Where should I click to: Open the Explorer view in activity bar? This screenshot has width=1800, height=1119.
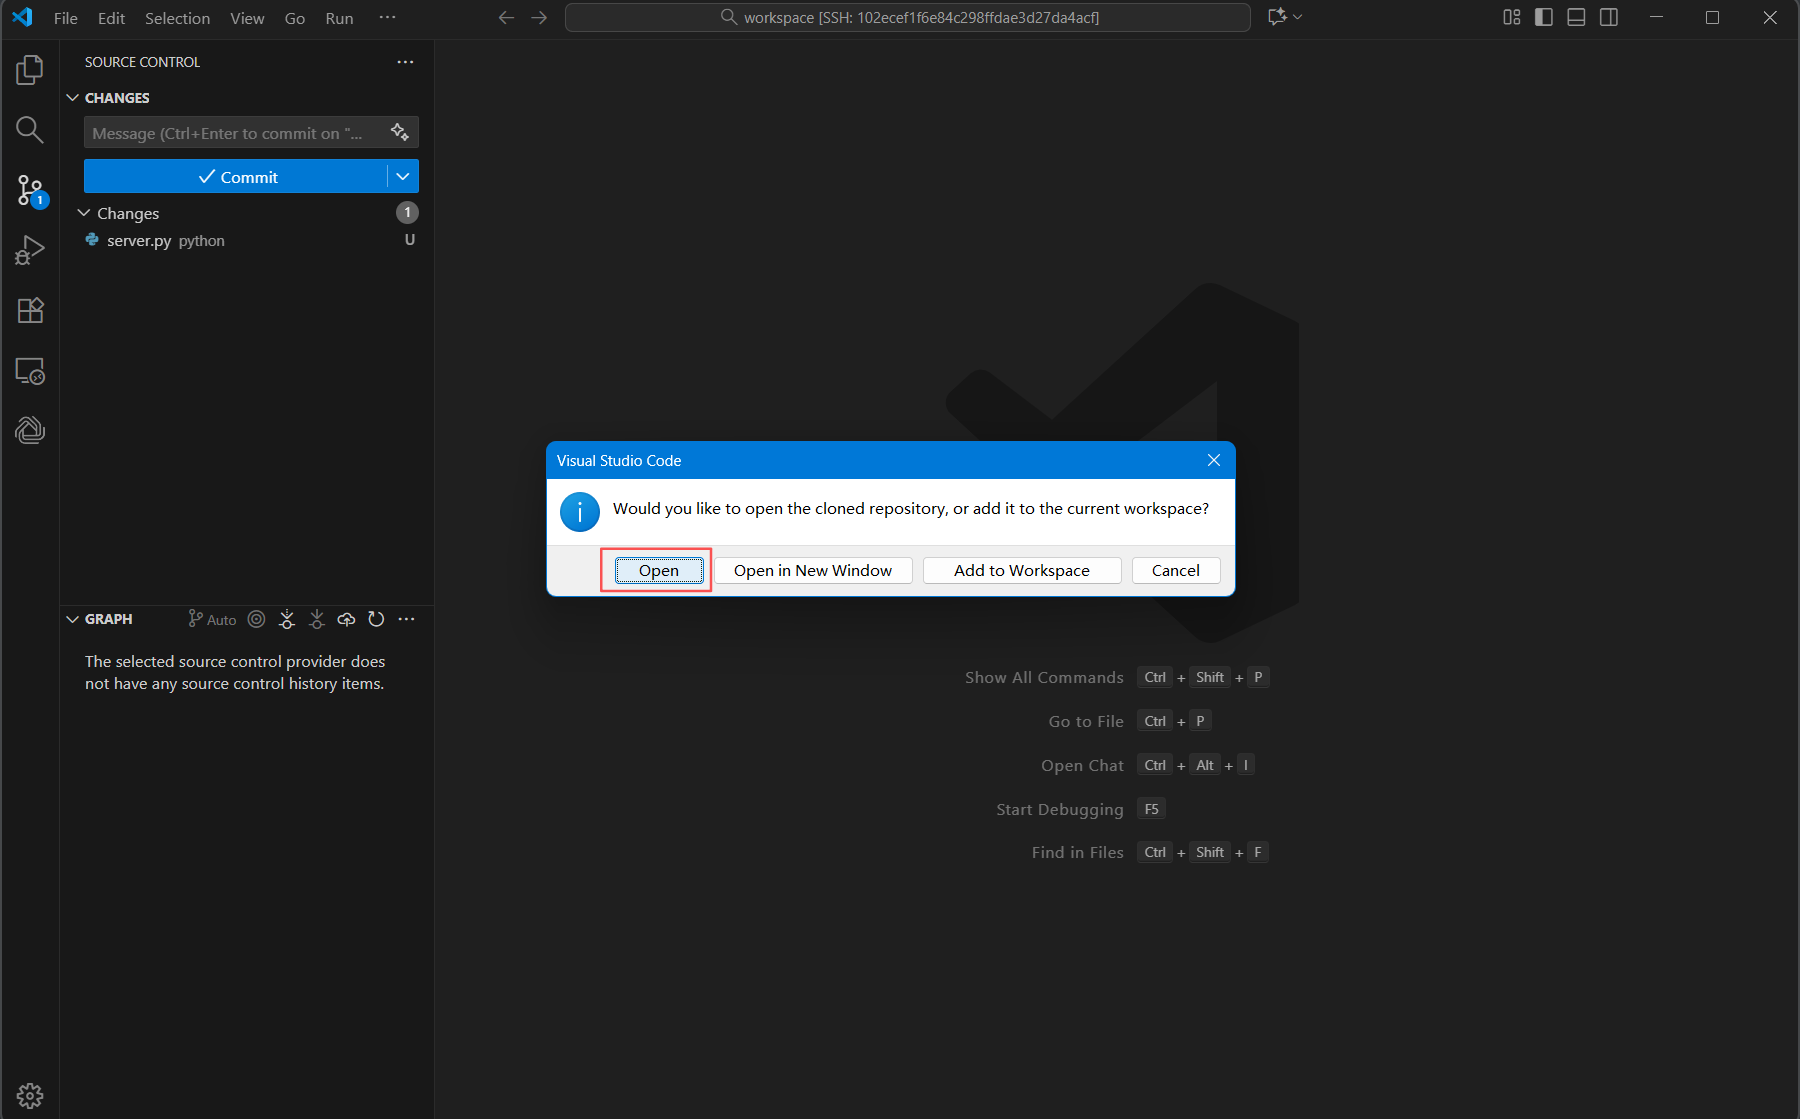tap(30, 70)
